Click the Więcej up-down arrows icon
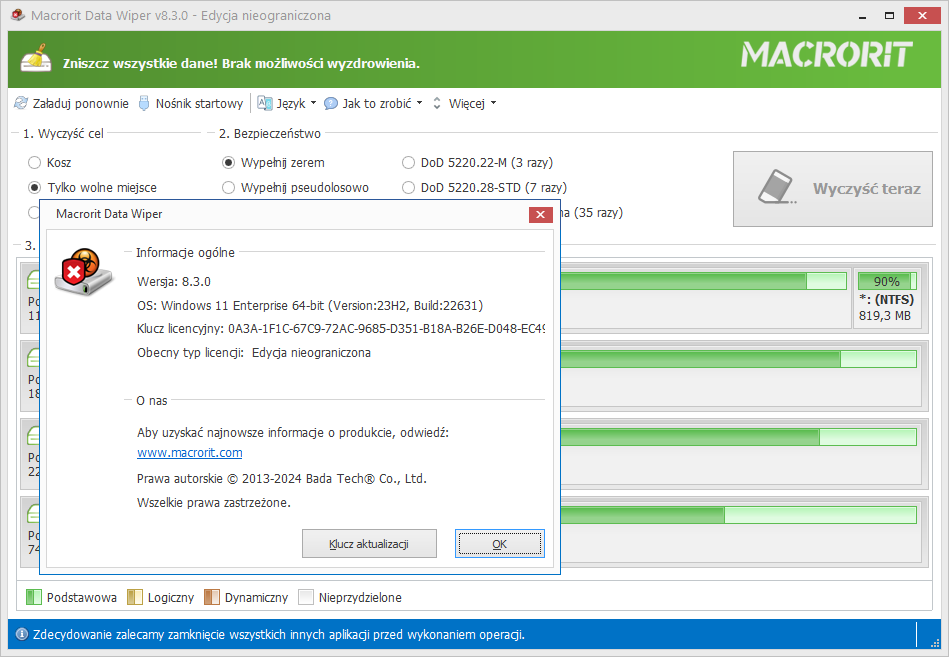This screenshot has width=949, height=657. pyautogui.click(x=437, y=103)
